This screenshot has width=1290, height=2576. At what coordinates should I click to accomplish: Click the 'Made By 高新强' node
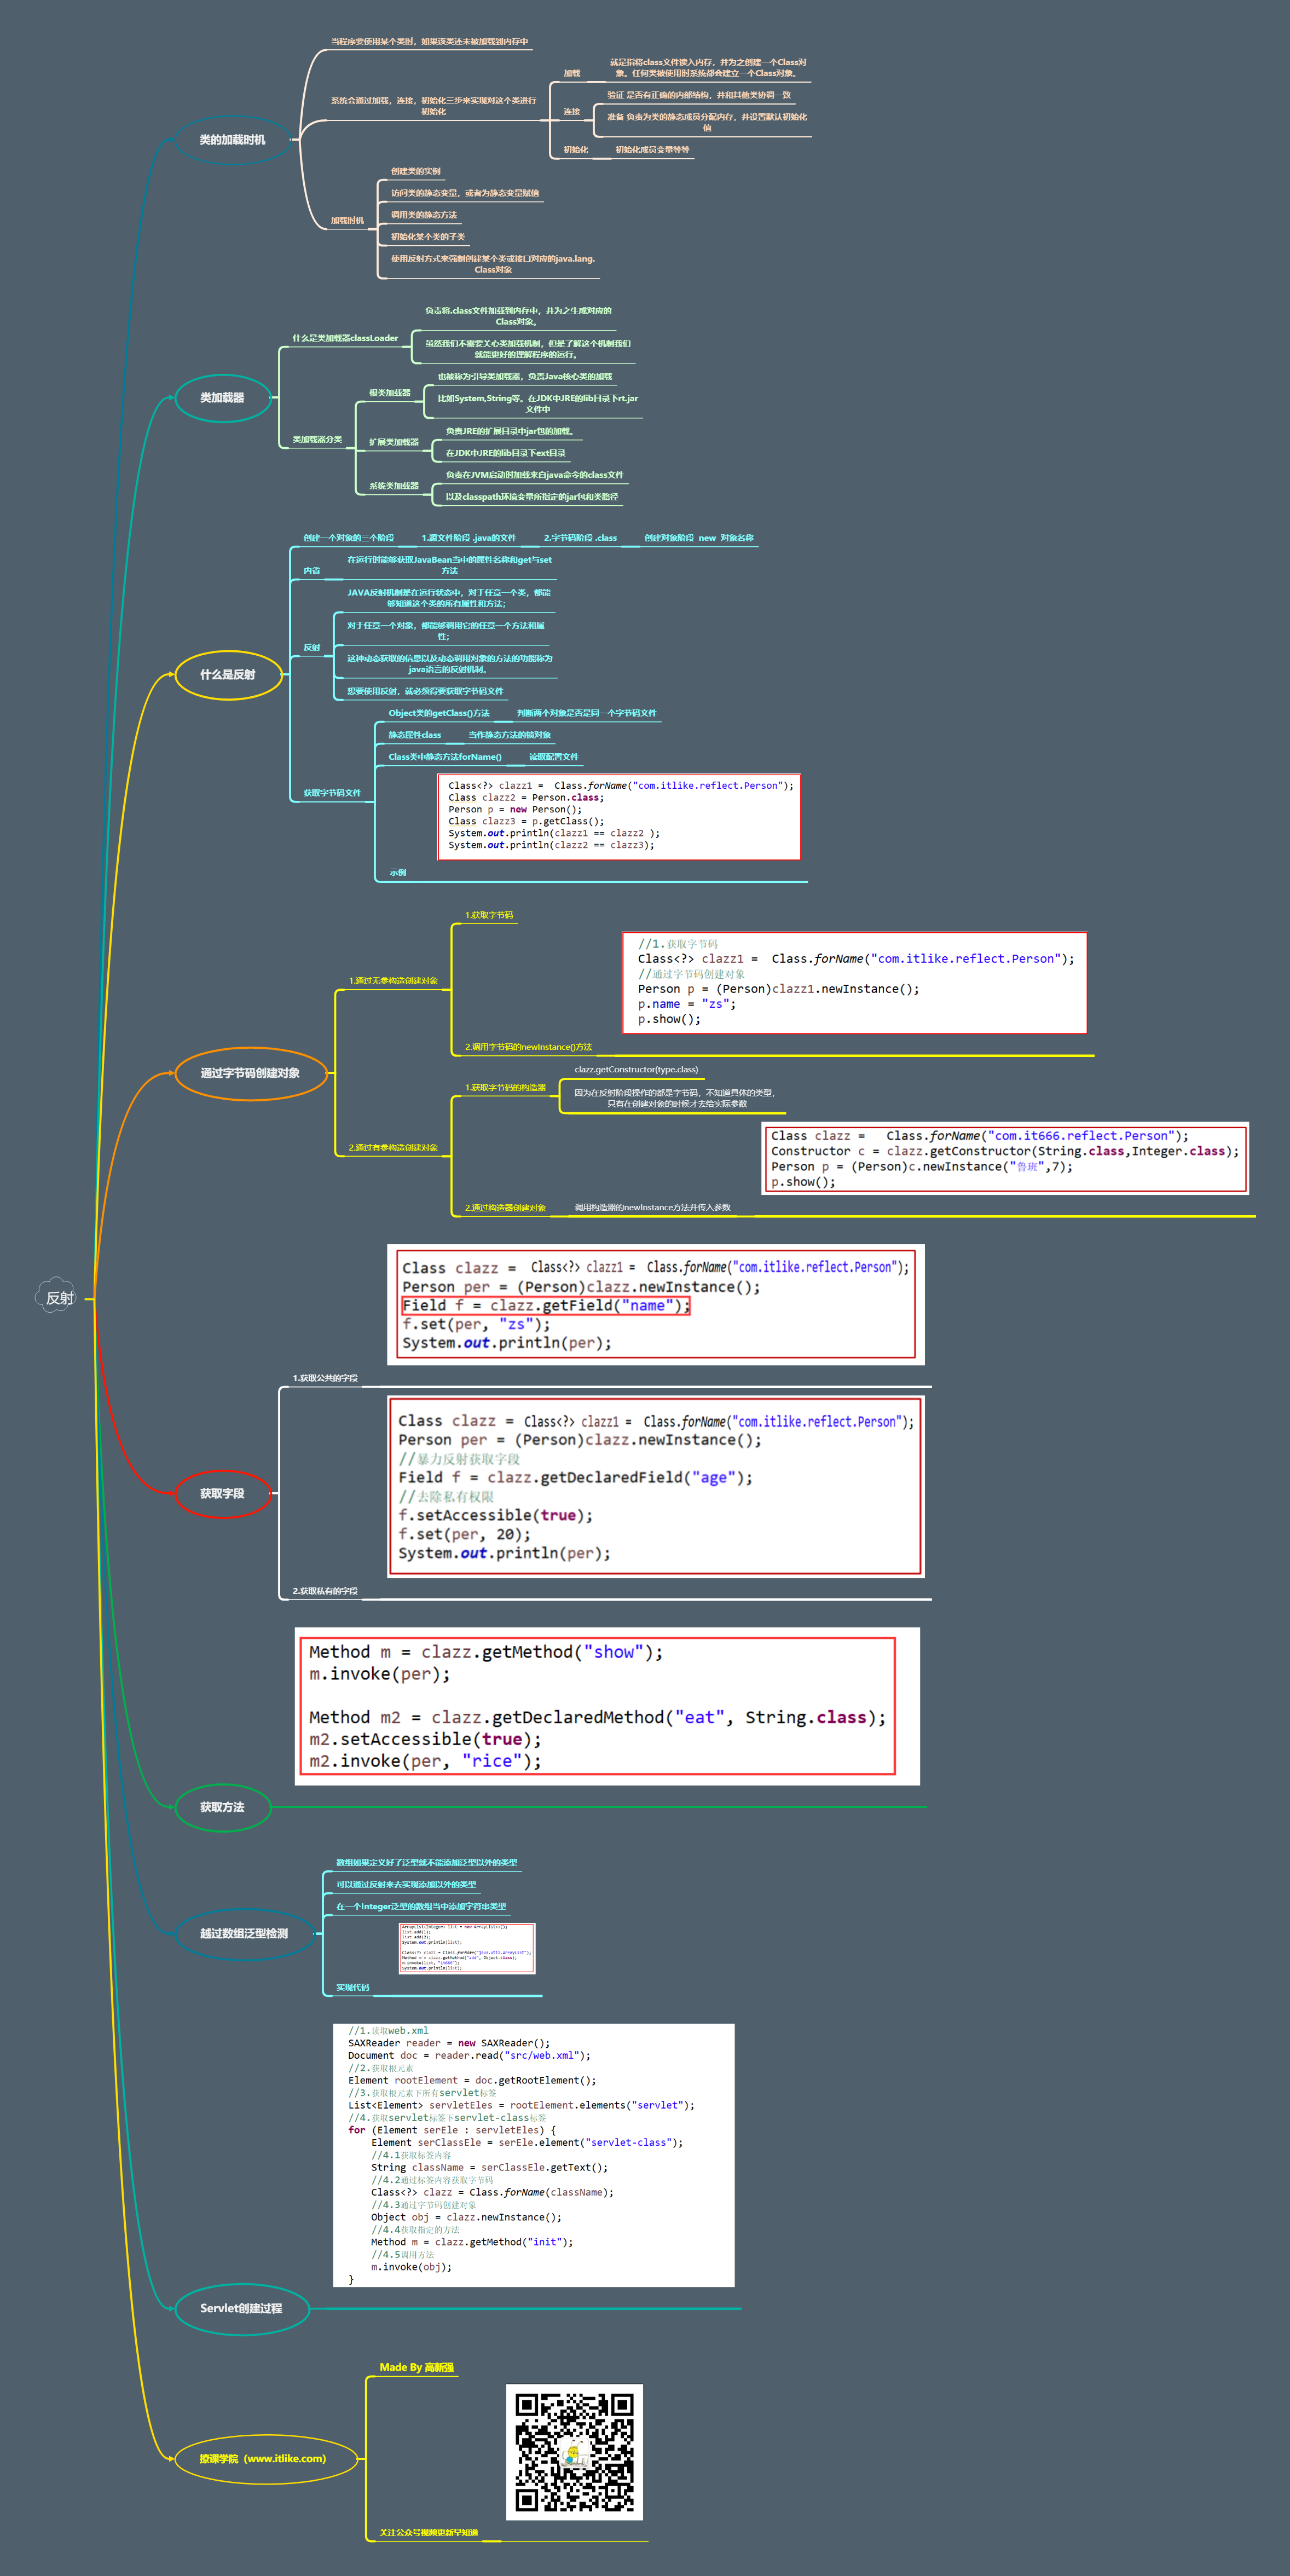coord(416,2367)
